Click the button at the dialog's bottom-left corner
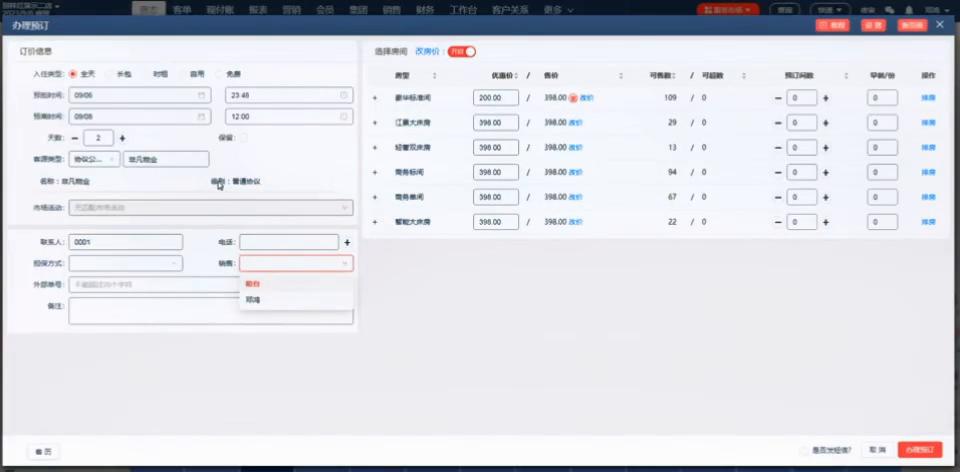The height and width of the screenshot is (472, 960). point(43,452)
